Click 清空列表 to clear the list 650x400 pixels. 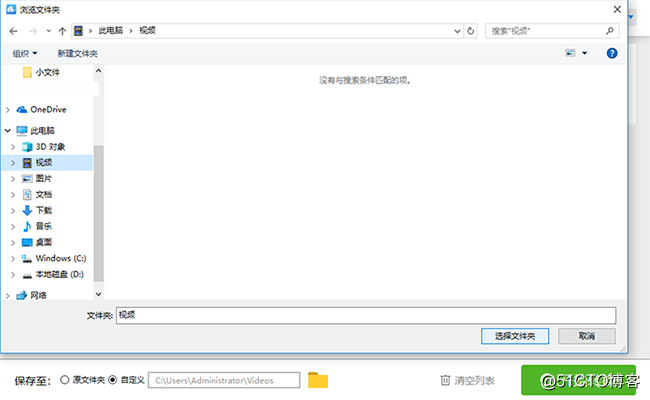[x=467, y=380]
